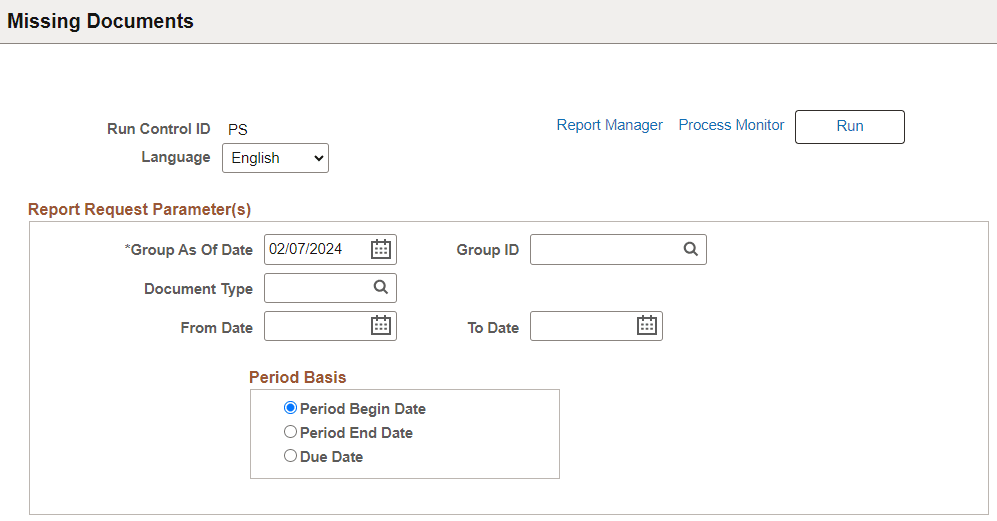The height and width of the screenshot is (521, 997).
Task: Open the From Date calendar icon
Action: point(381,326)
